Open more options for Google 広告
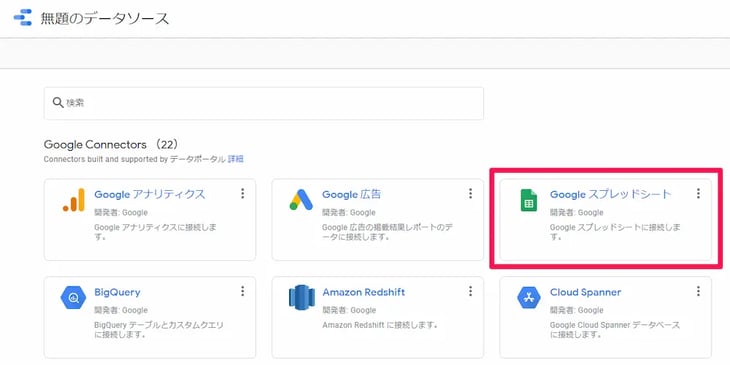The image size is (730, 365). coord(471,193)
